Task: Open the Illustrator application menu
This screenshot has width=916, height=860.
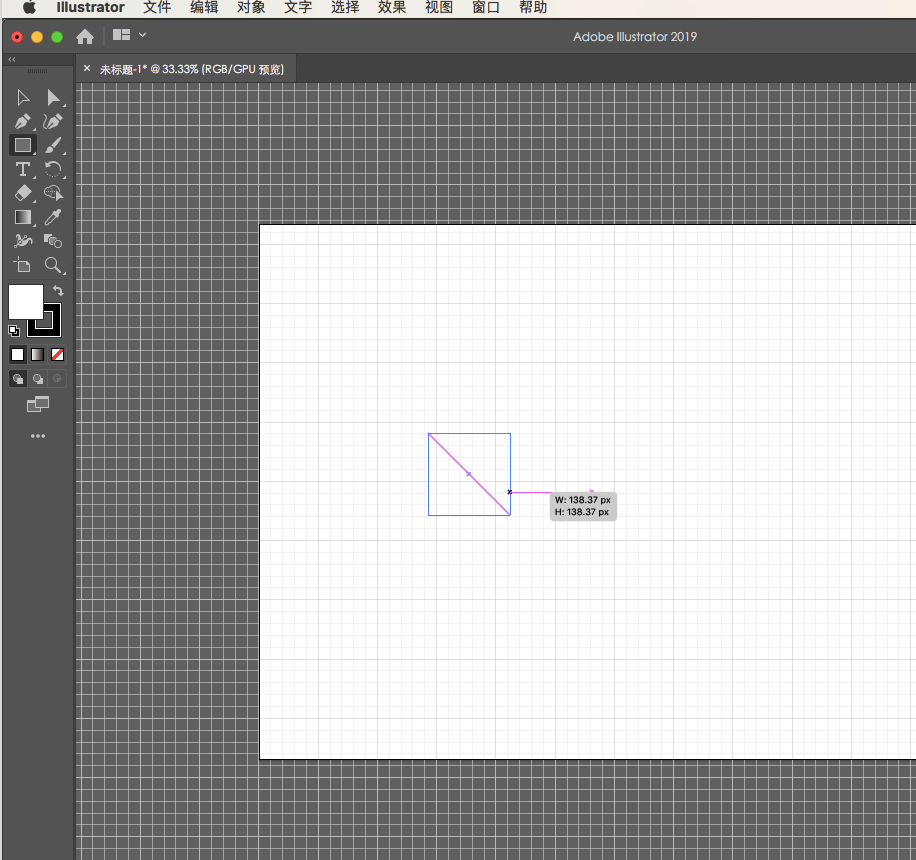Action: tap(91, 8)
